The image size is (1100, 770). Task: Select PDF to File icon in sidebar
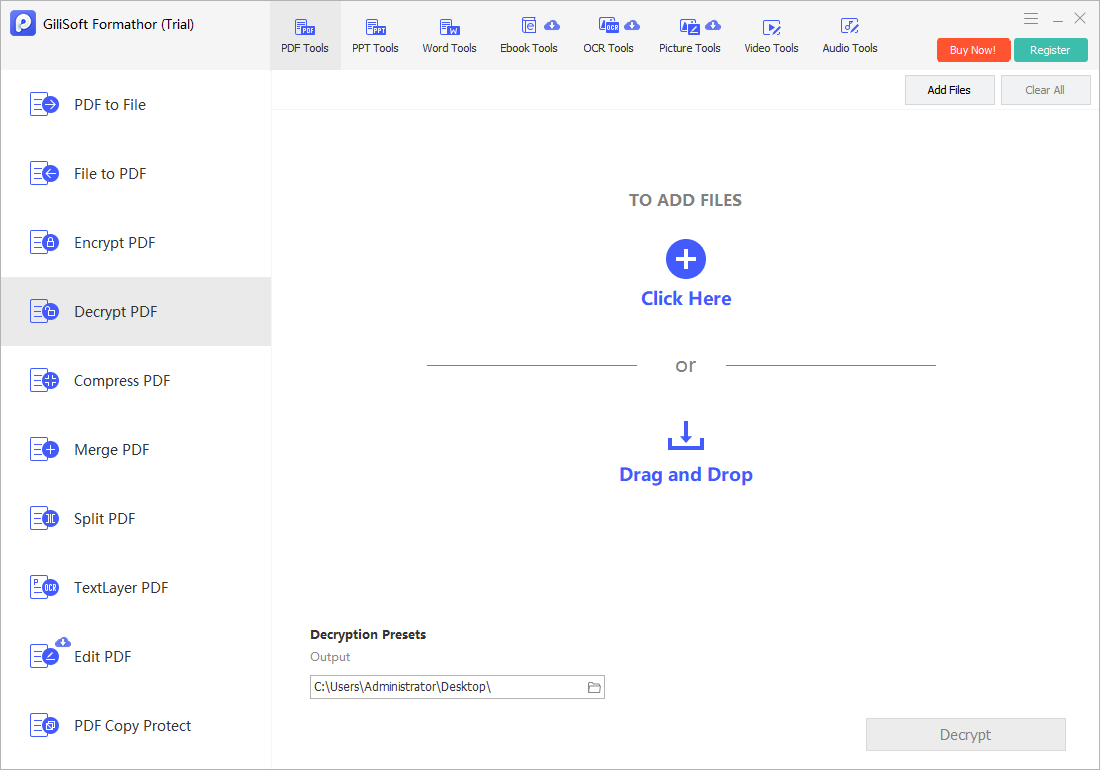click(44, 104)
